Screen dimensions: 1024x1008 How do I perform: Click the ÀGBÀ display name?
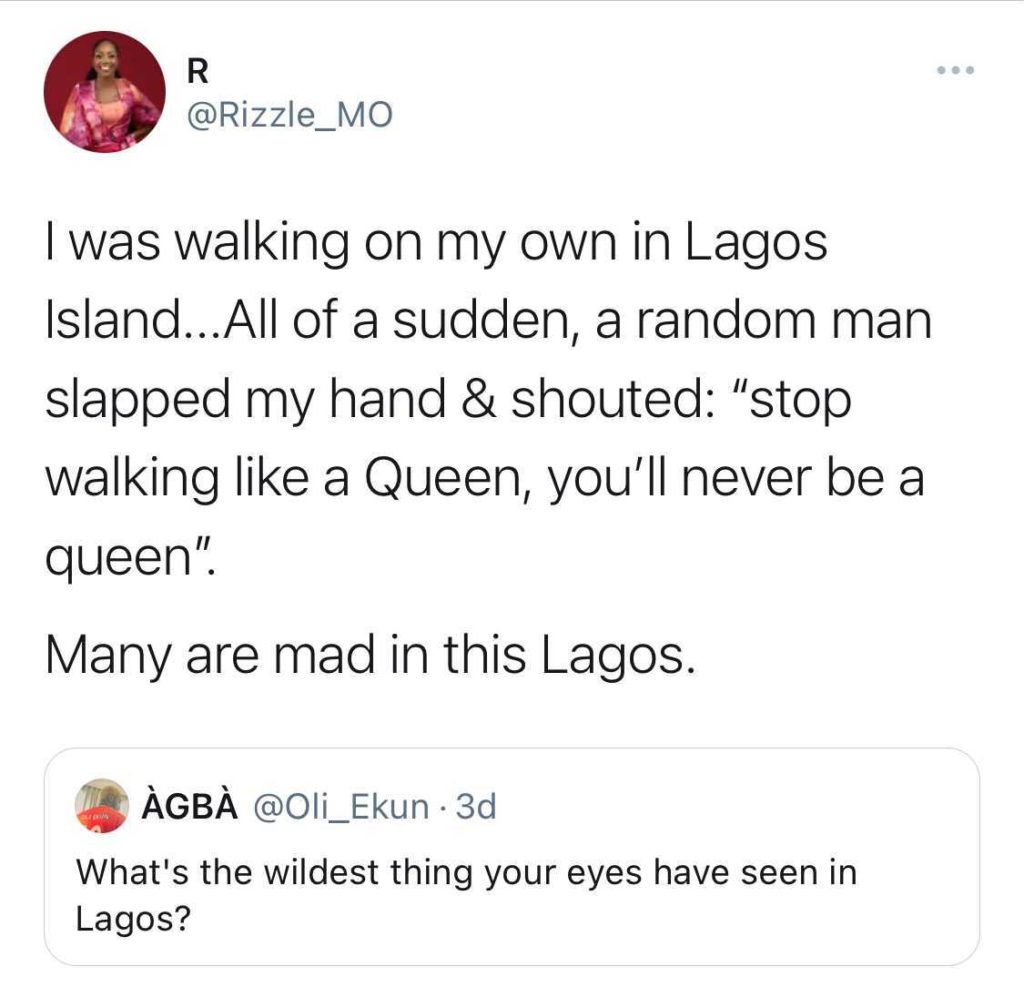191,806
